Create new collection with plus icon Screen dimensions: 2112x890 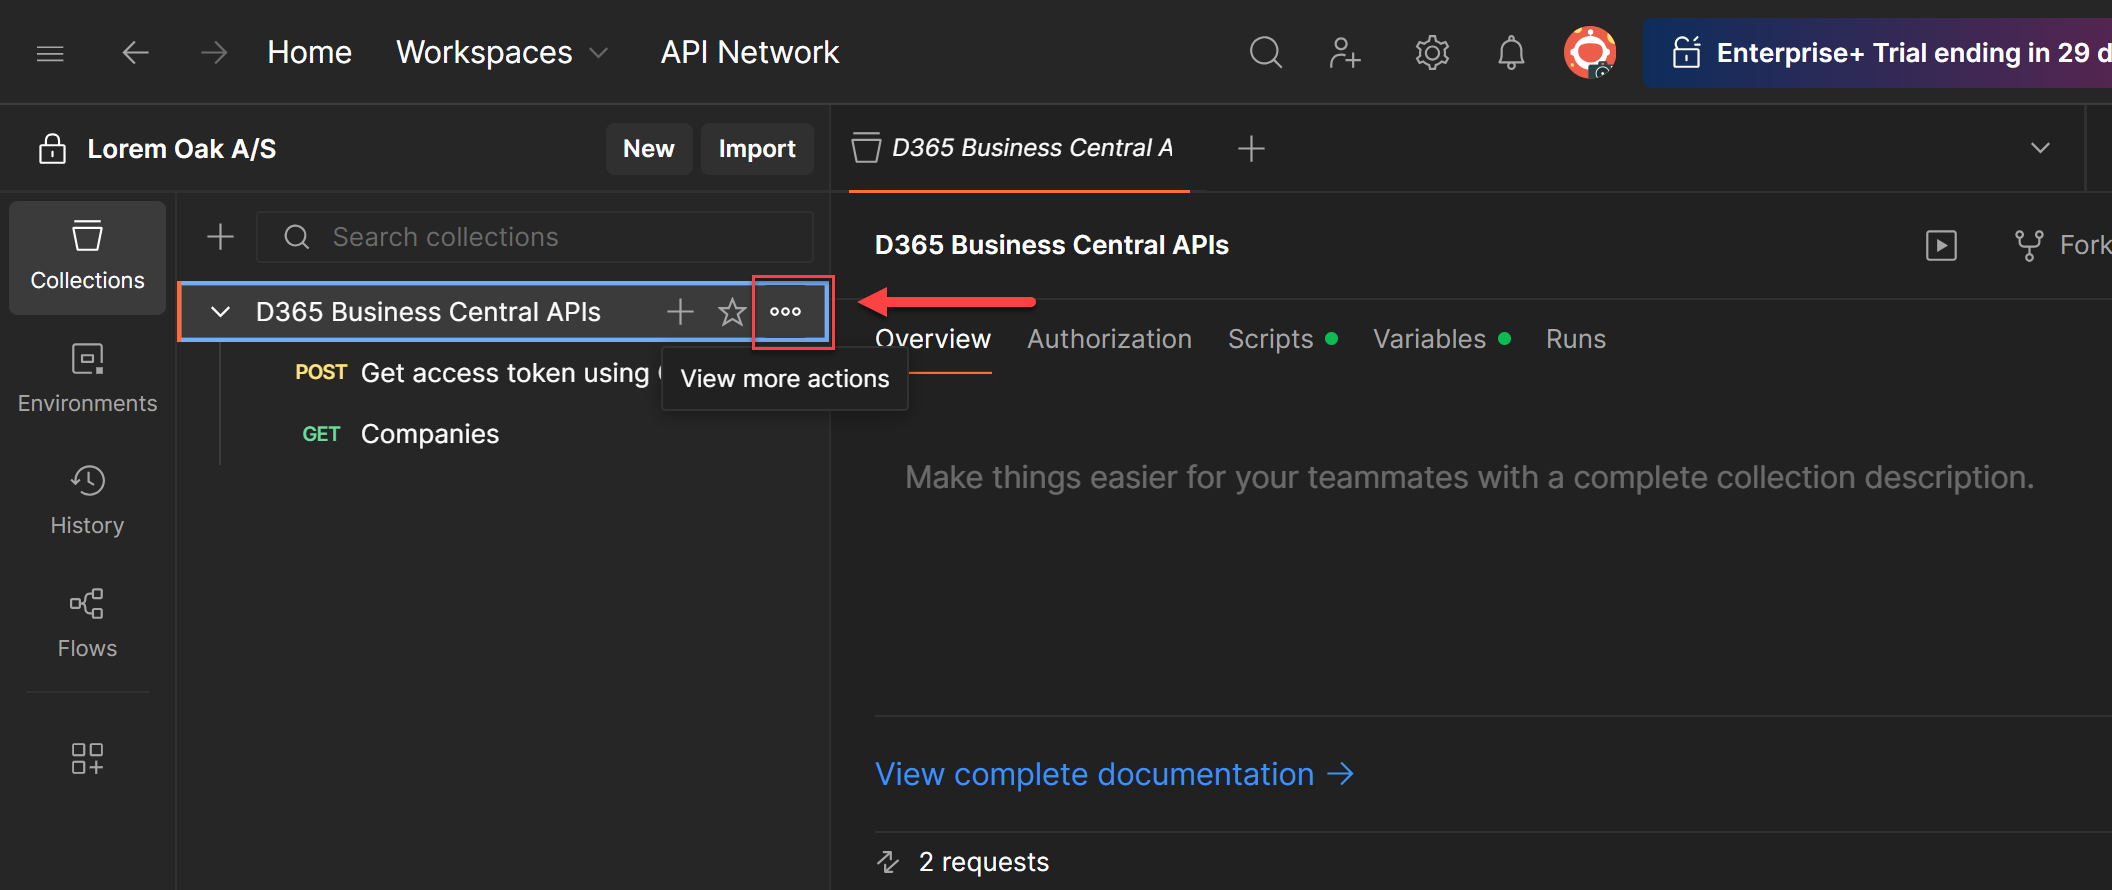click(220, 237)
